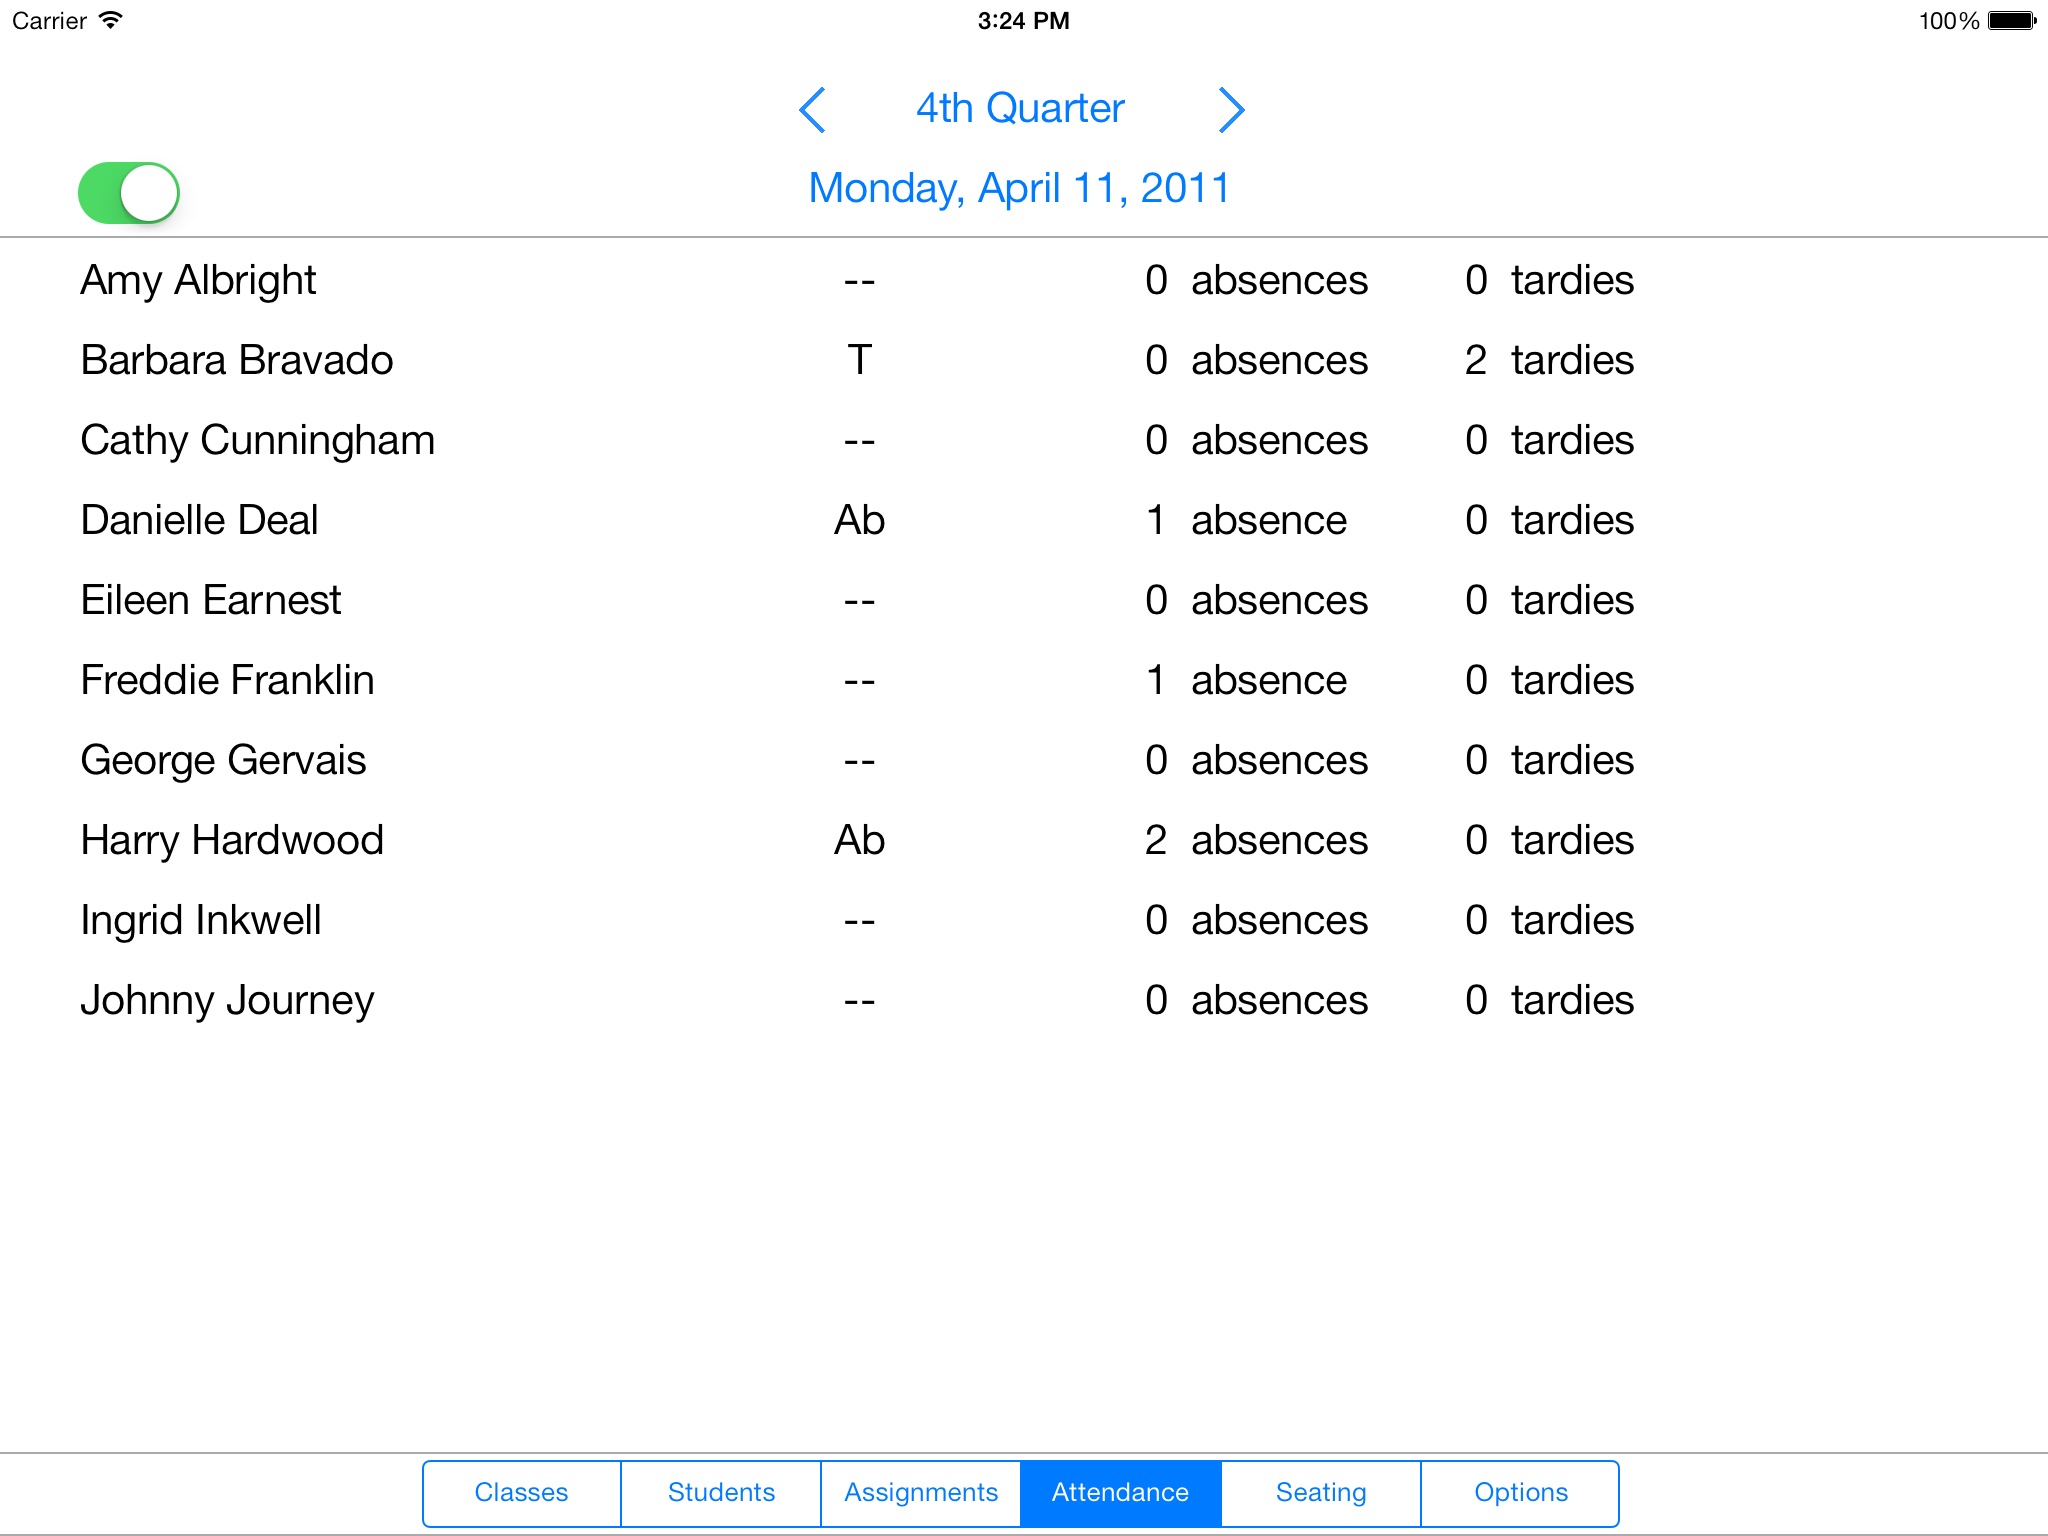This screenshot has height=1536, width=2048.
Task: Toggle the green attendance switch
Action: 129,192
